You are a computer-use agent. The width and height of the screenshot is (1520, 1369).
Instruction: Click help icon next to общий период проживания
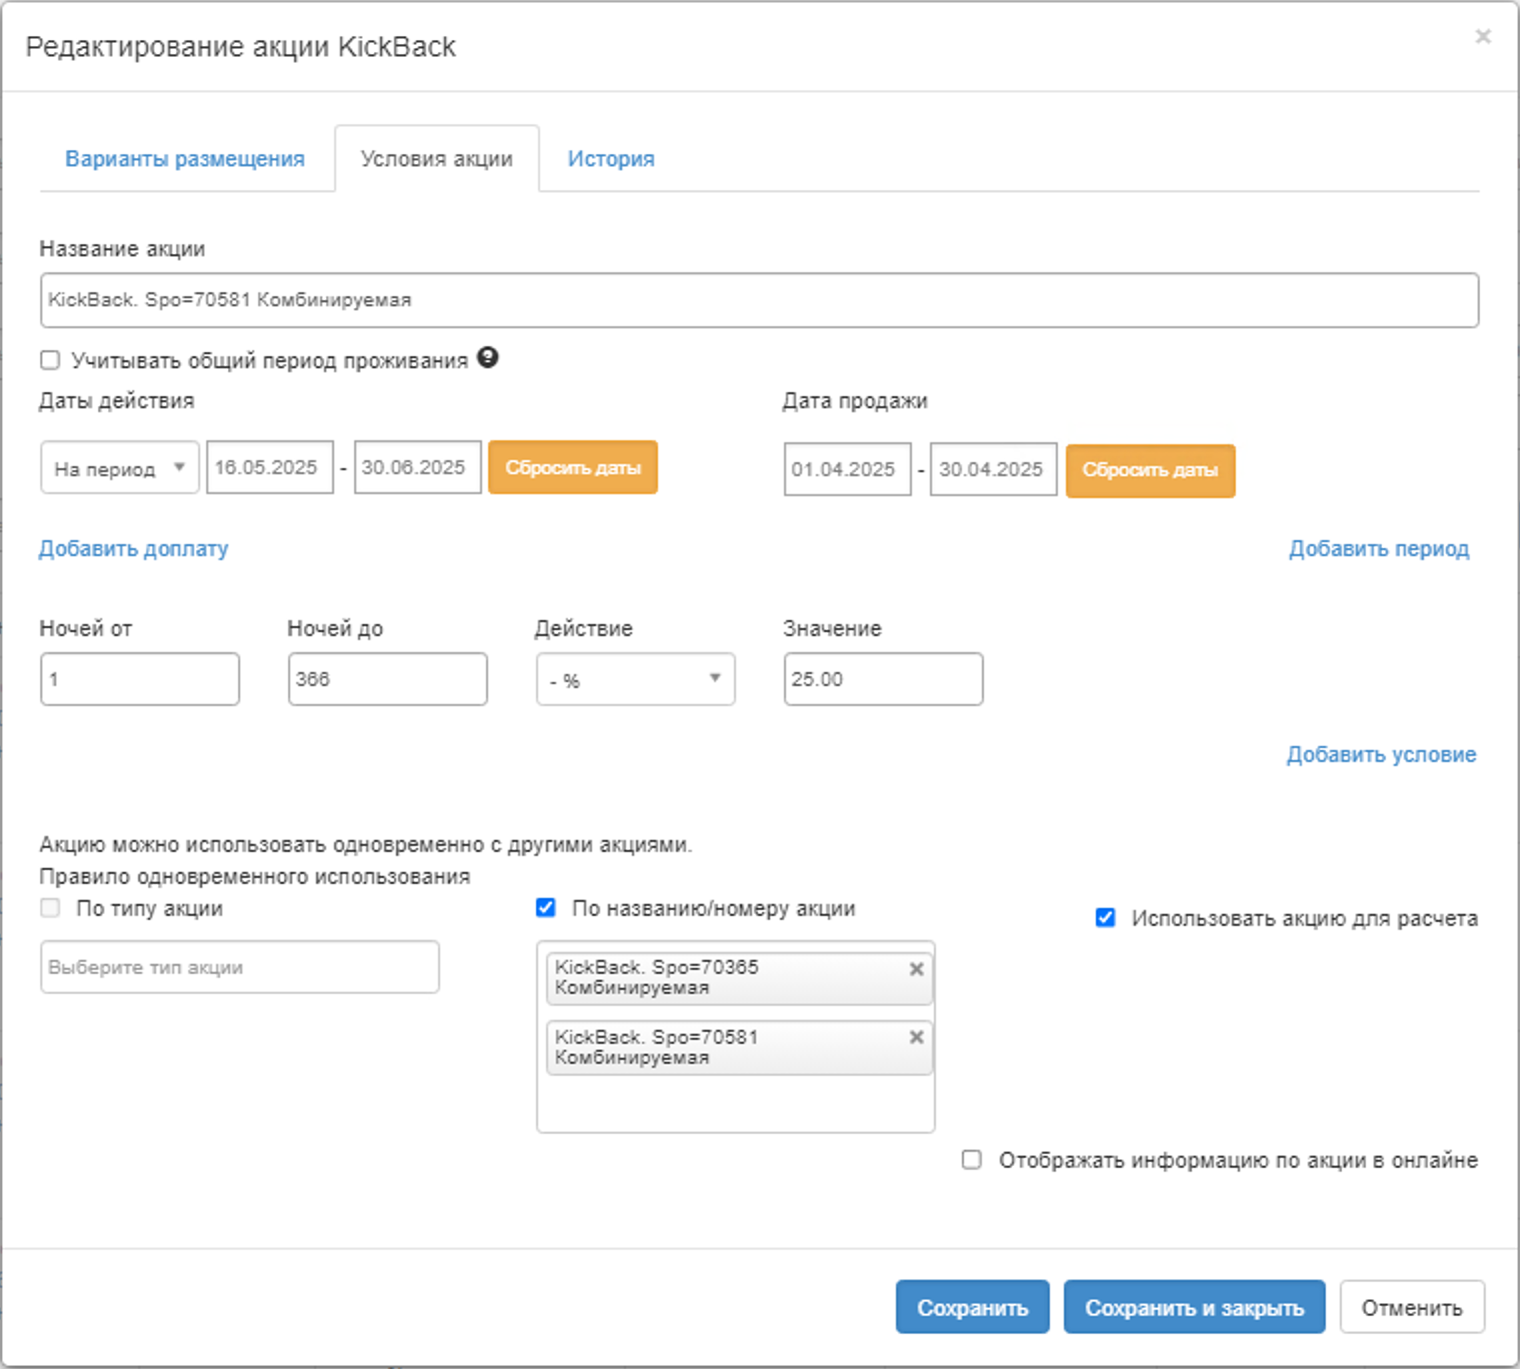[x=487, y=358]
